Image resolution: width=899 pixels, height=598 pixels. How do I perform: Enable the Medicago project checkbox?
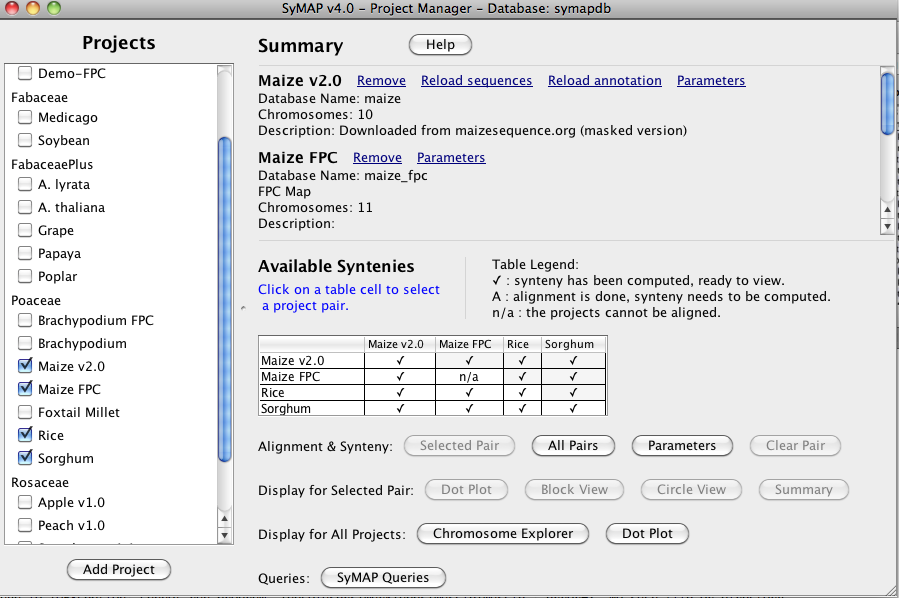coord(25,117)
